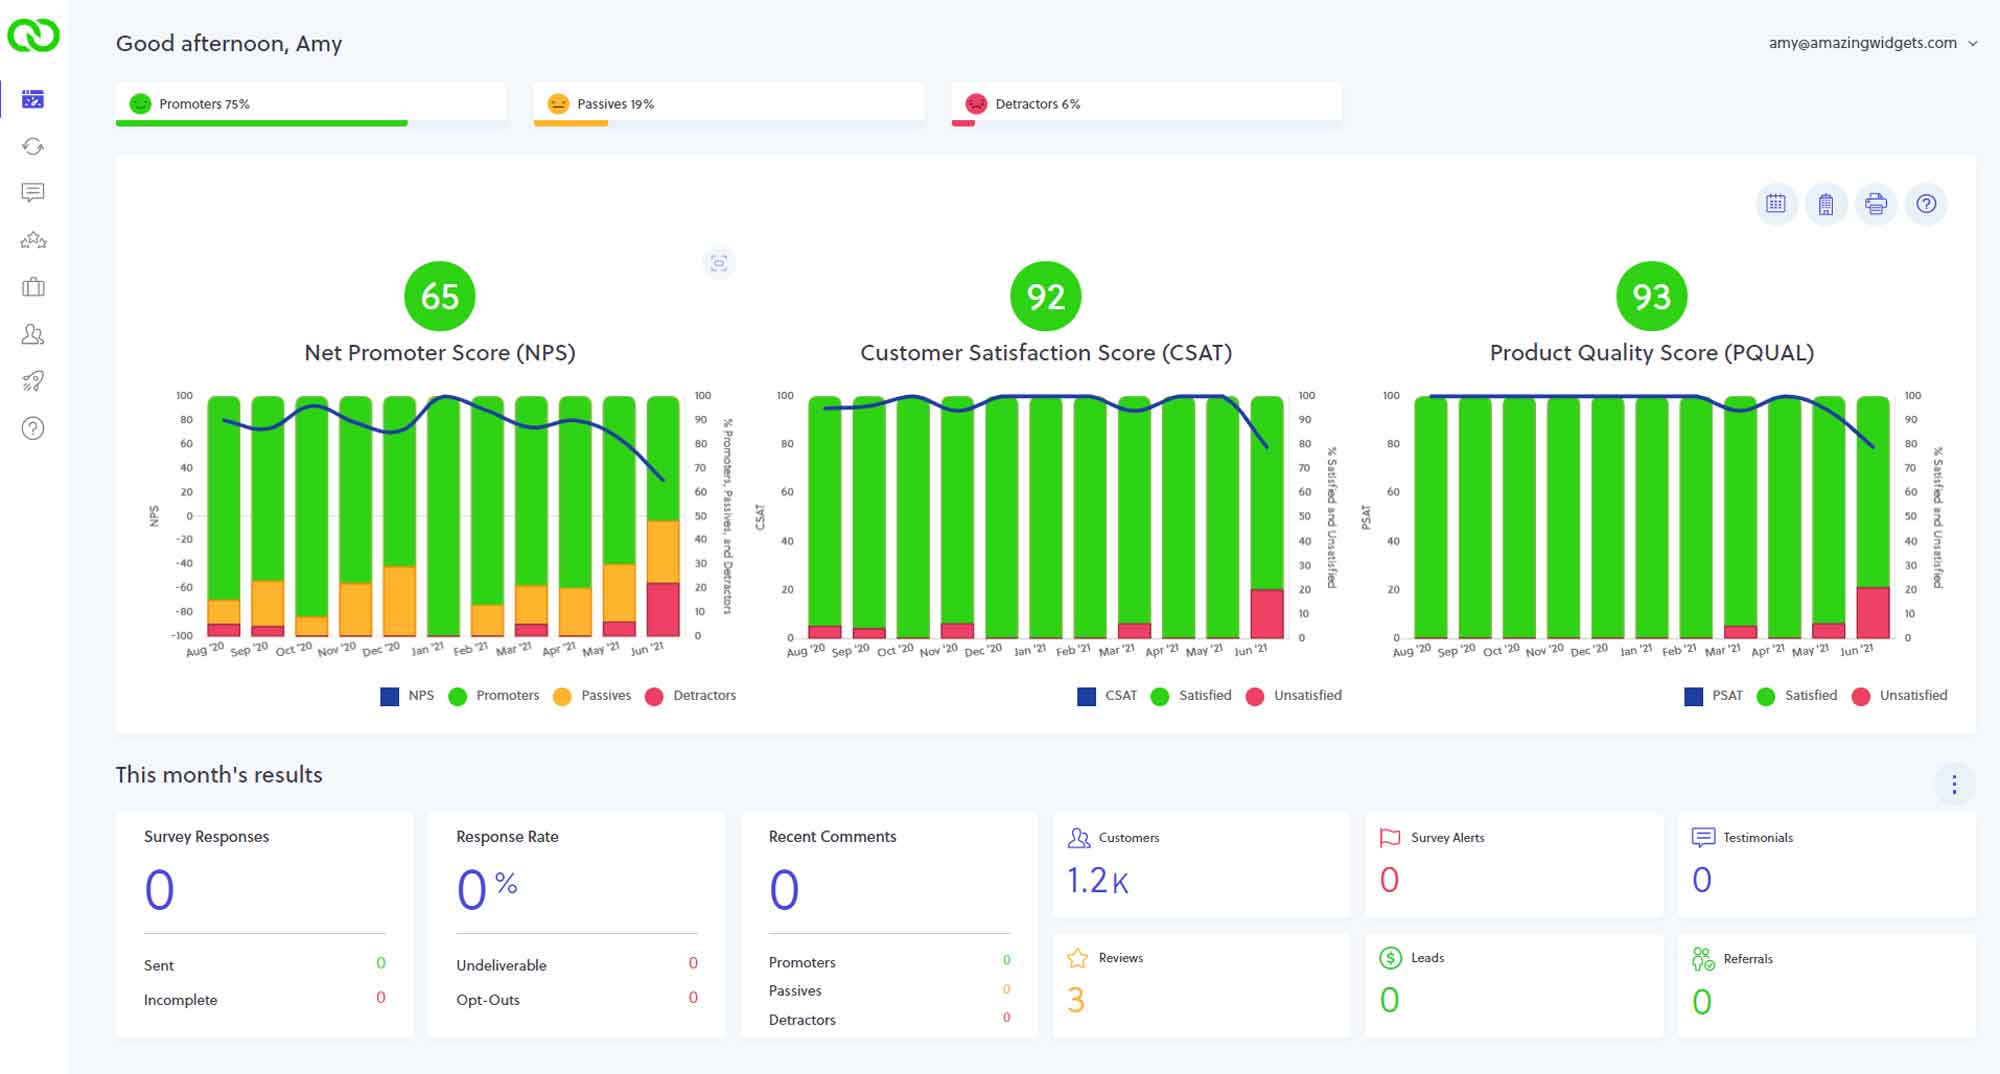Image resolution: width=2000 pixels, height=1074 pixels.
Task: Click the Passives neutral face icon
Action: tap(558, 104)
